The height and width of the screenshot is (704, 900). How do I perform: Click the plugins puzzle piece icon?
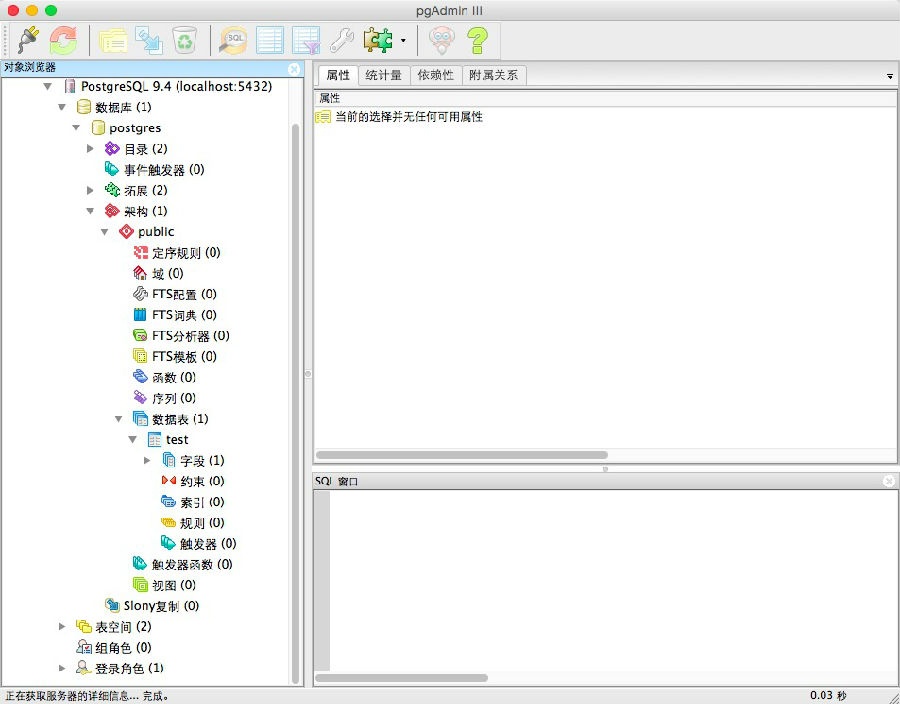point(378,40)
